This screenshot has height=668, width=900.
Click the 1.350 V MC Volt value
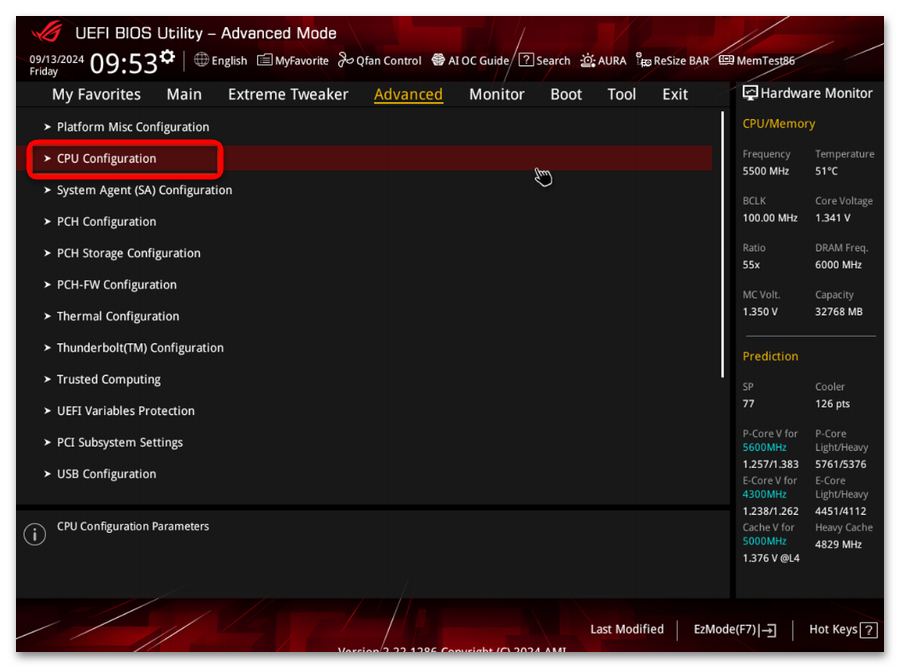point(760,312)
